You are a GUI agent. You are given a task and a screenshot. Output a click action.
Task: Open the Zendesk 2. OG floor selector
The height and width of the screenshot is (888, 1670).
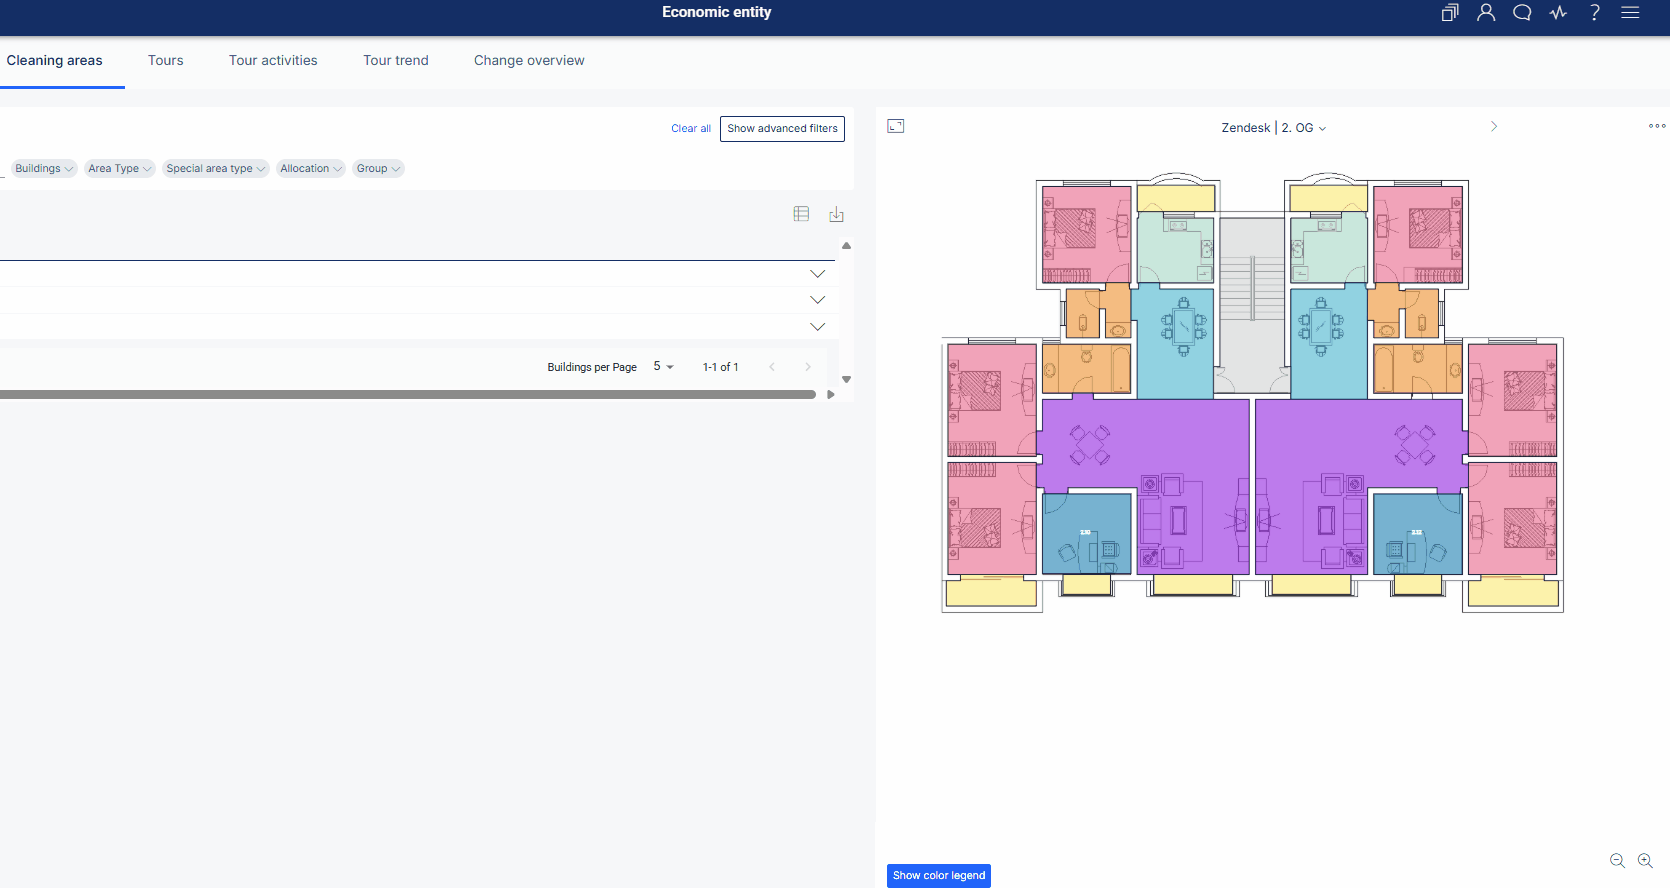click(1274, 128)
